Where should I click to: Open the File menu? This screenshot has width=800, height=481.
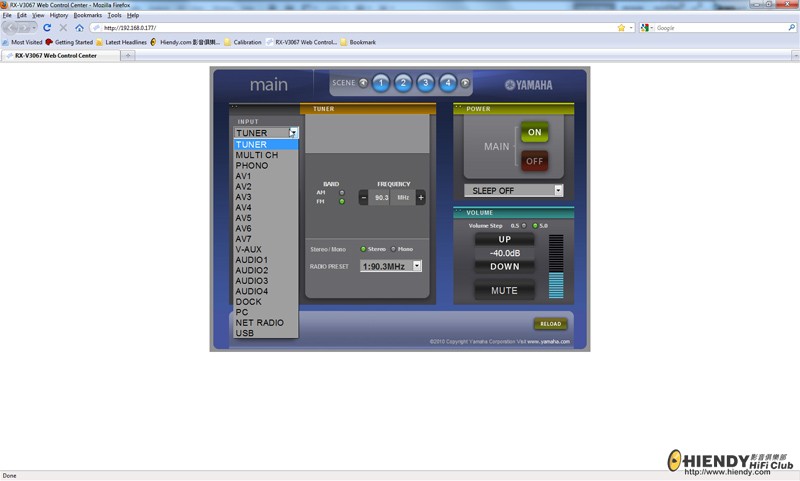(x=7, y=15)
